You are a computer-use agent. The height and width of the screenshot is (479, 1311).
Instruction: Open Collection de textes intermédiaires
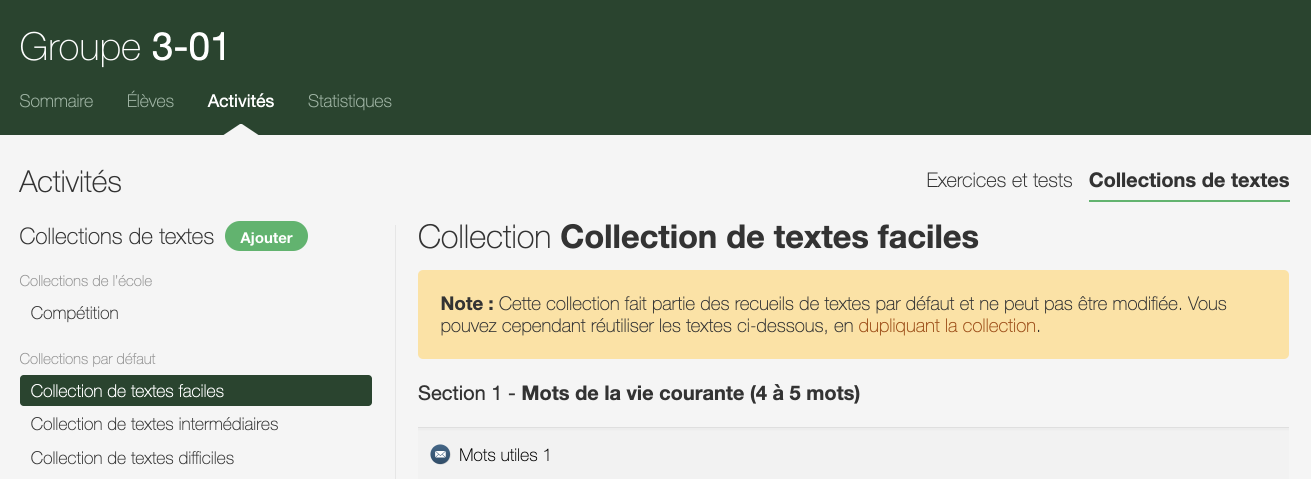[x=154, y=424]
